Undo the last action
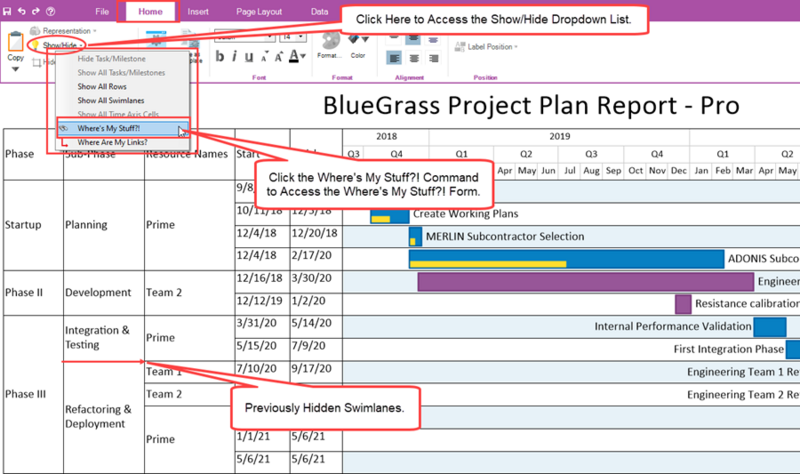 (21, 11)
